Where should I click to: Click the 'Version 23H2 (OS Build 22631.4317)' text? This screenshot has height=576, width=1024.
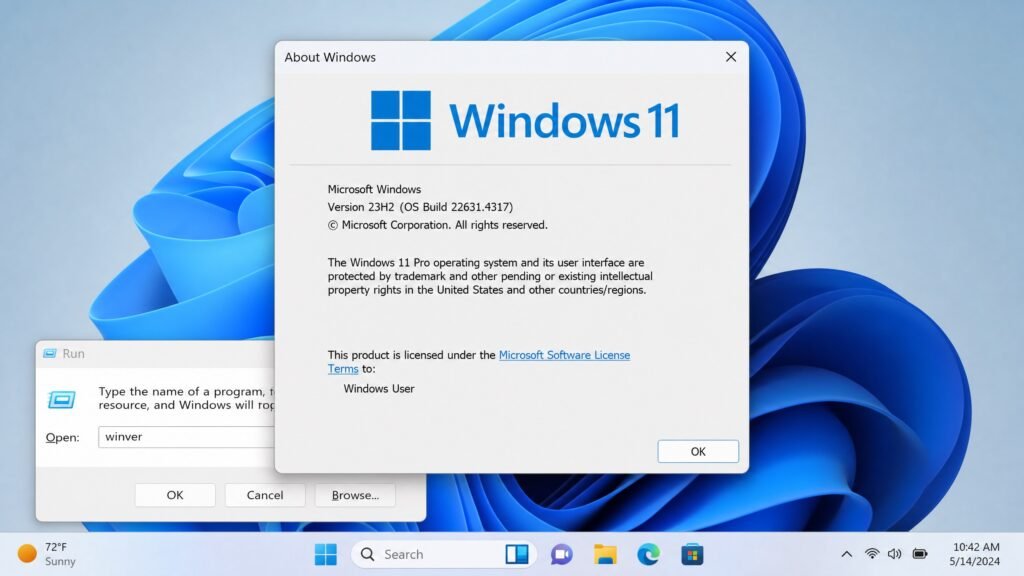420,207
